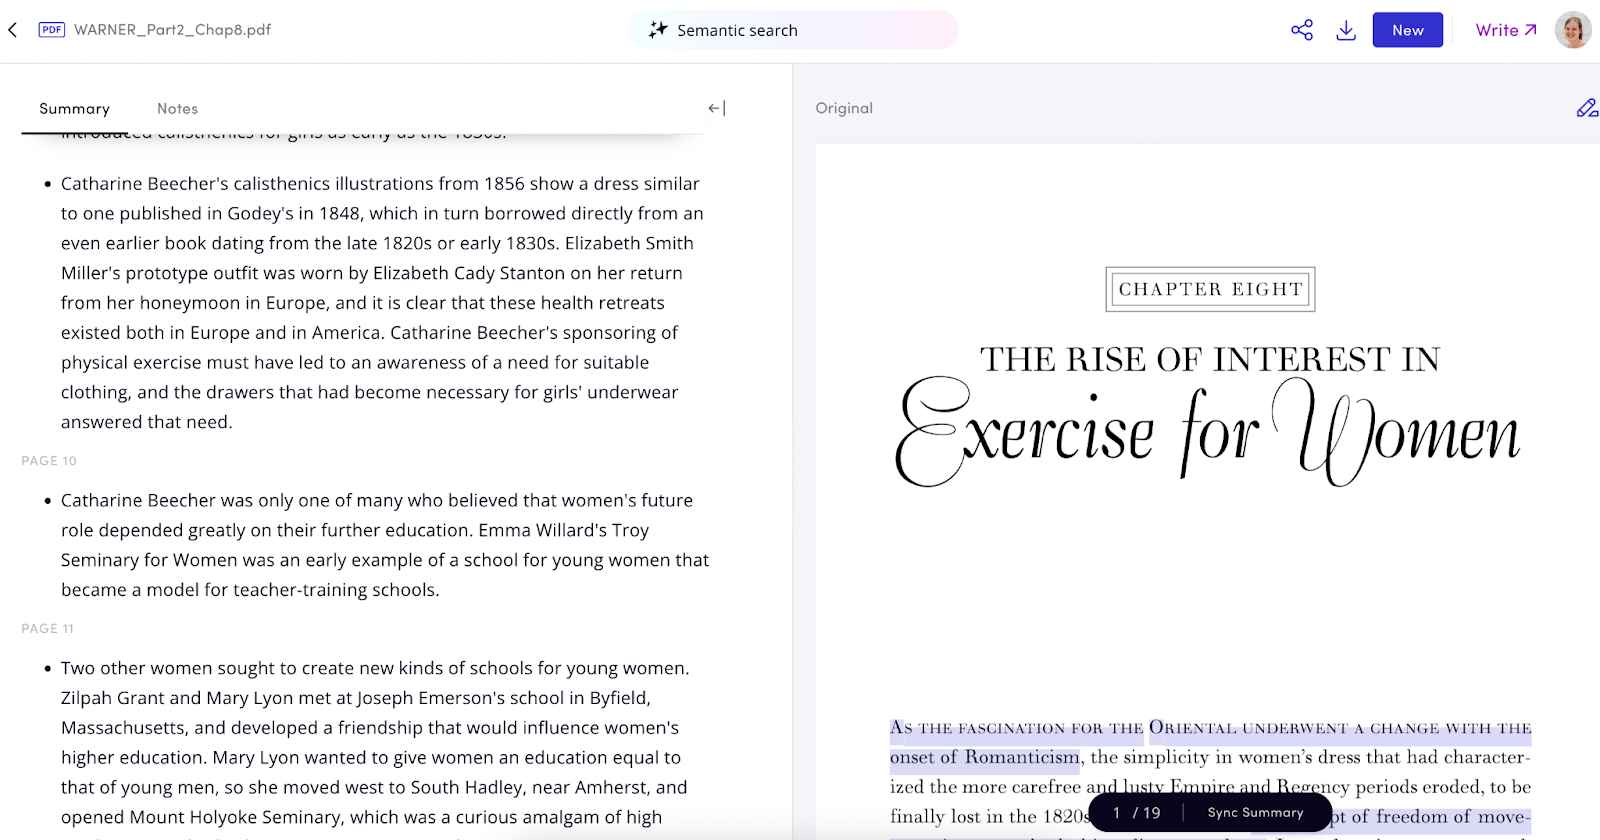
Task: Download the document via download icon
Action: pyautogui.click(x=1346, y=30)
